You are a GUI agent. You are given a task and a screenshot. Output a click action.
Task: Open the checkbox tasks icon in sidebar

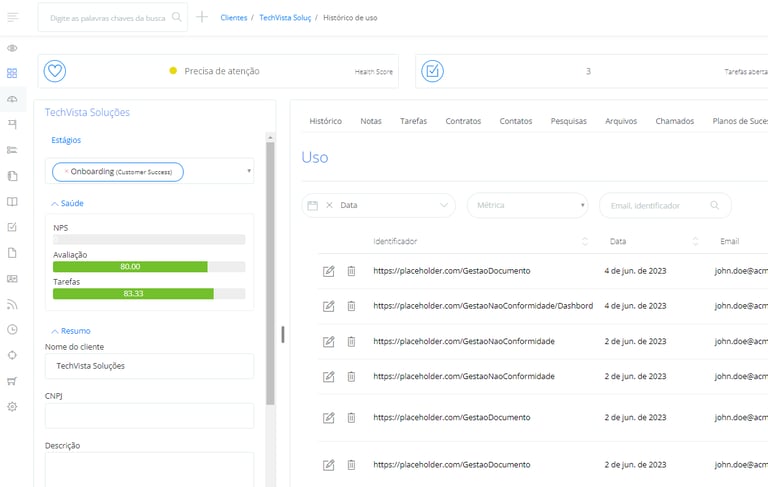click(12, 227)
